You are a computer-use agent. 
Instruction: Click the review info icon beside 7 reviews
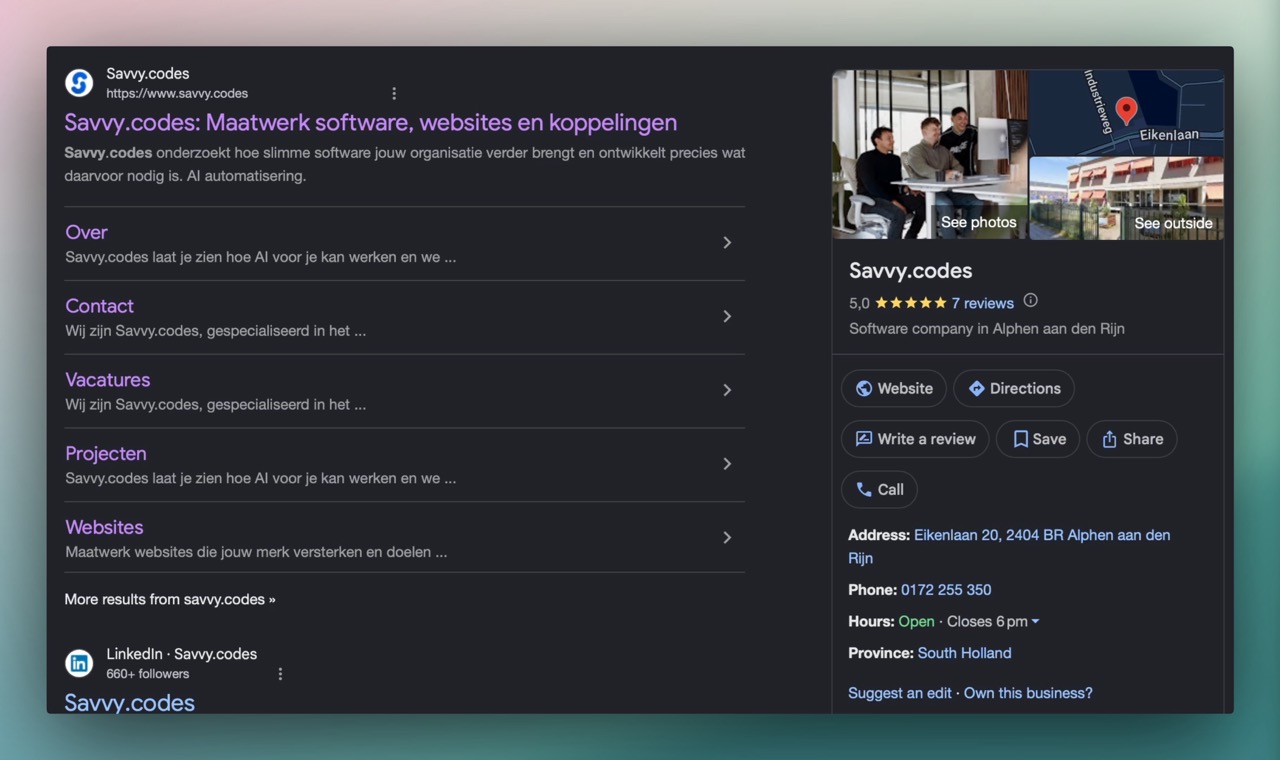click(x=1031, y=301)
